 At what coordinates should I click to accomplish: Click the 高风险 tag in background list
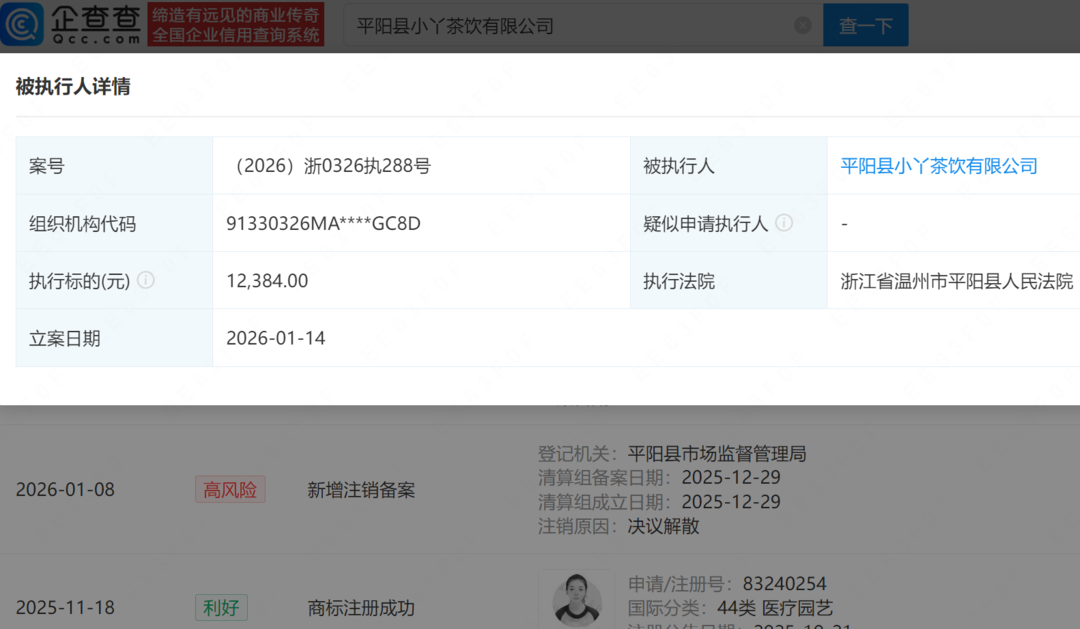click(230, 490)
